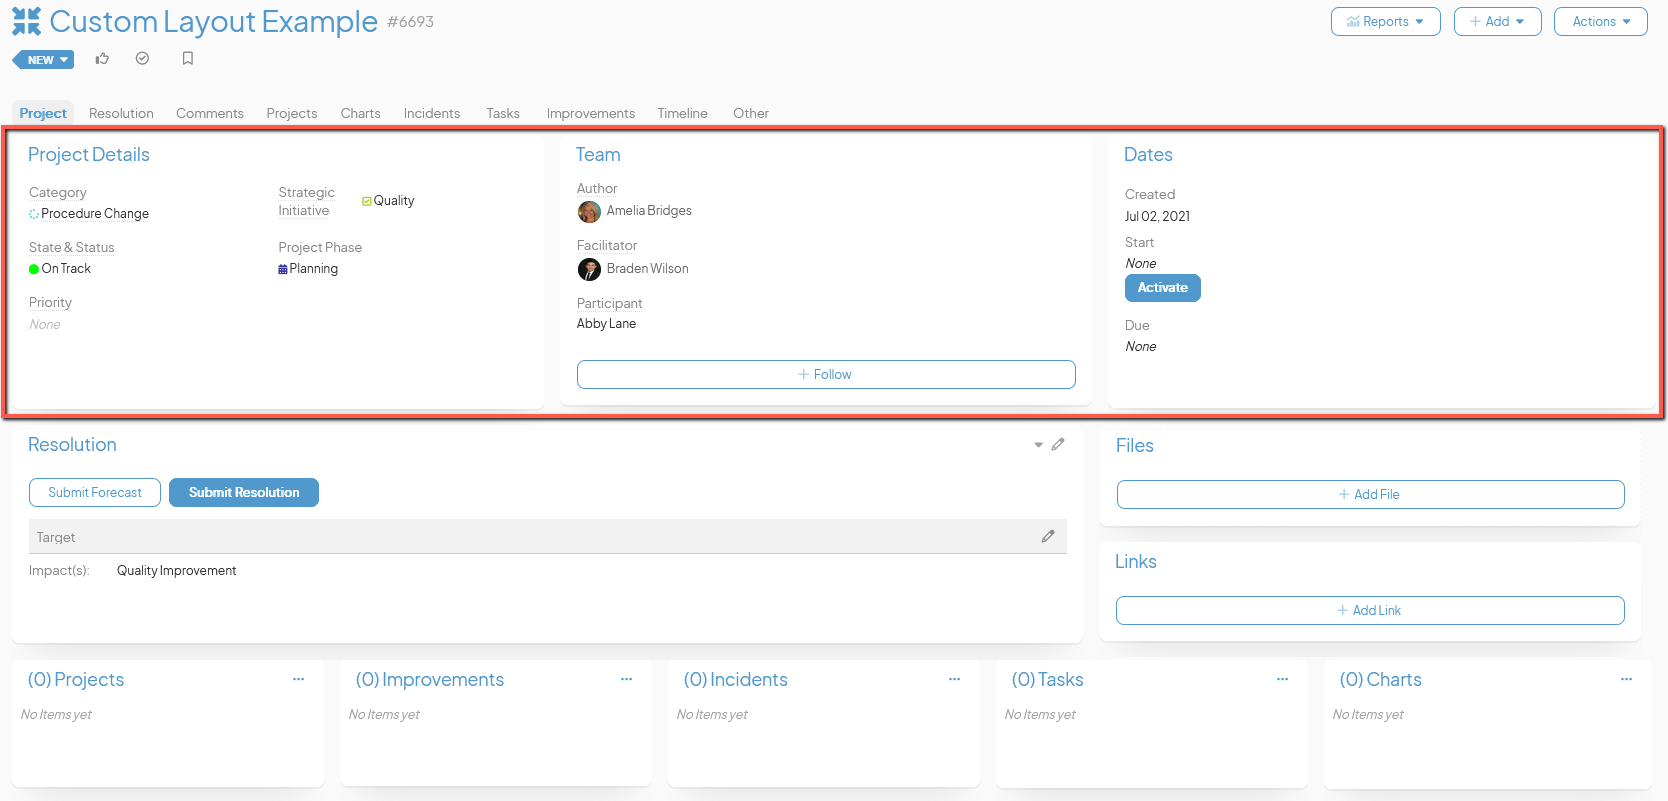This screenshot has width=1668, height=801.
Task: Open the Tasks card ellipsis menu
Action: pyautogui.click(x=1282, y=679)
